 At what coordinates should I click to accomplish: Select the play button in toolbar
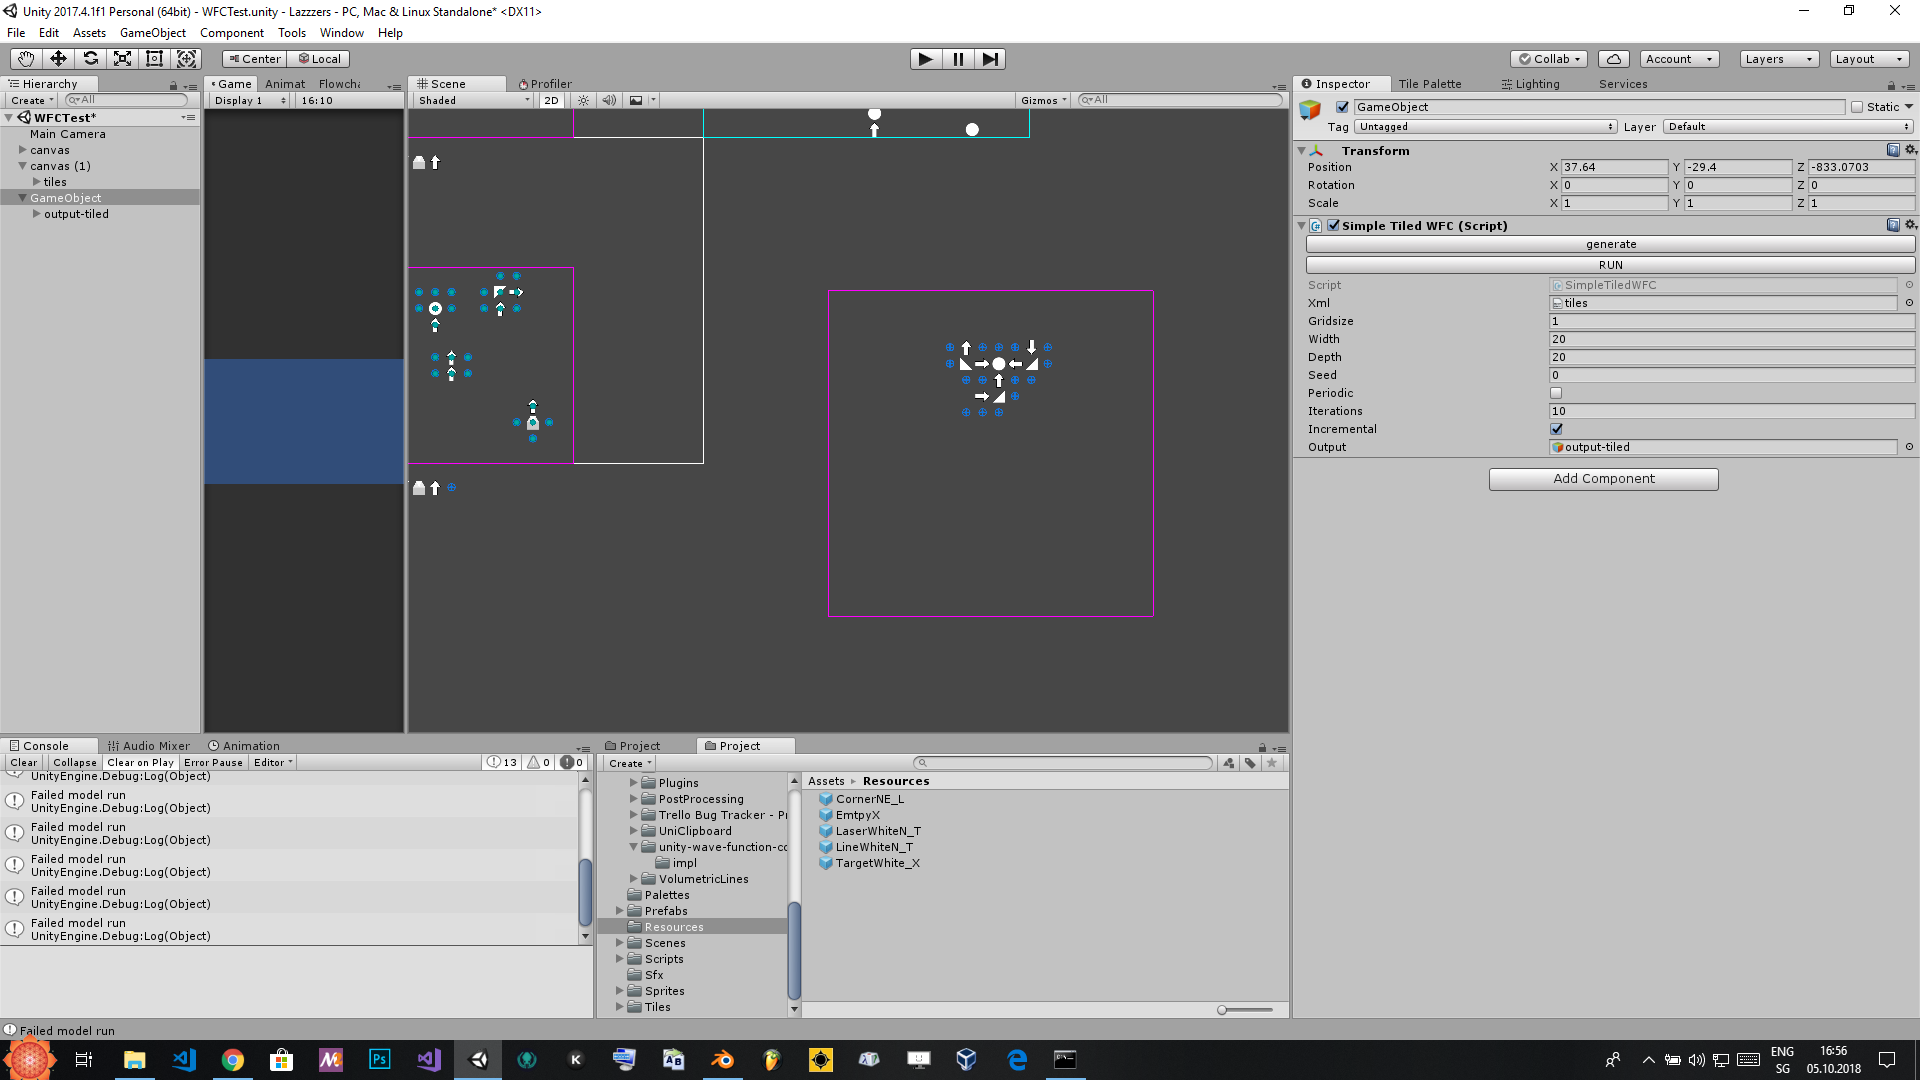click(x=924, y=58)
